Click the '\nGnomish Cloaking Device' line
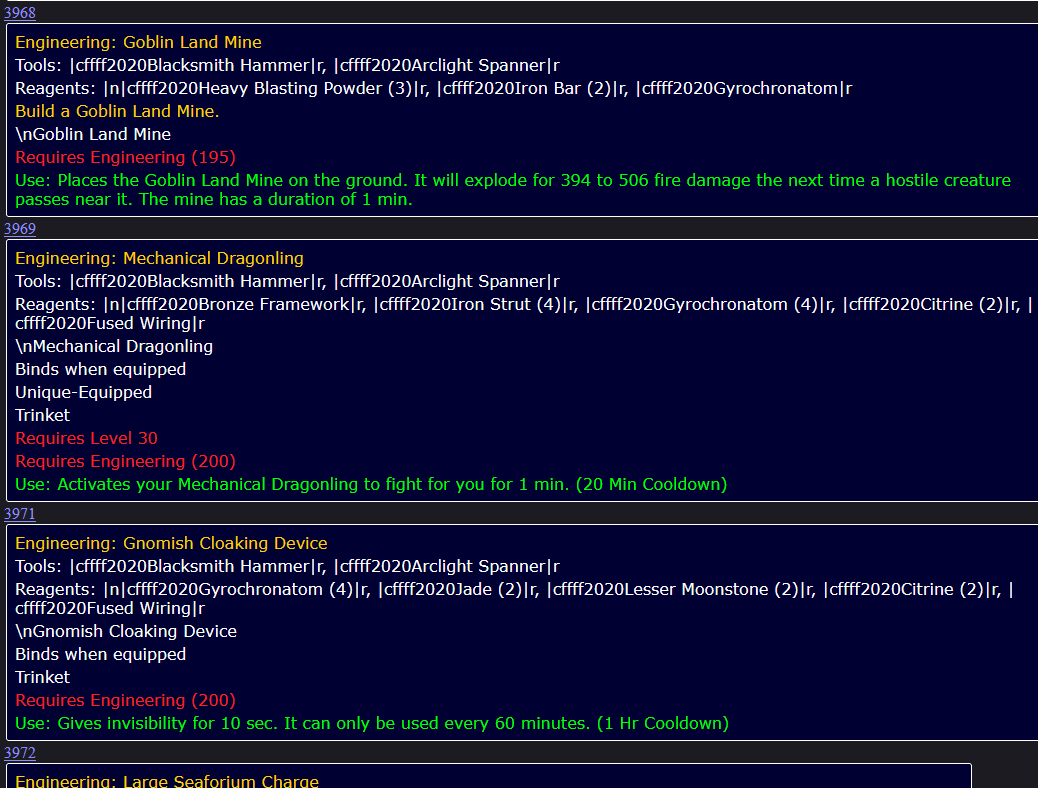 (126, 632)
